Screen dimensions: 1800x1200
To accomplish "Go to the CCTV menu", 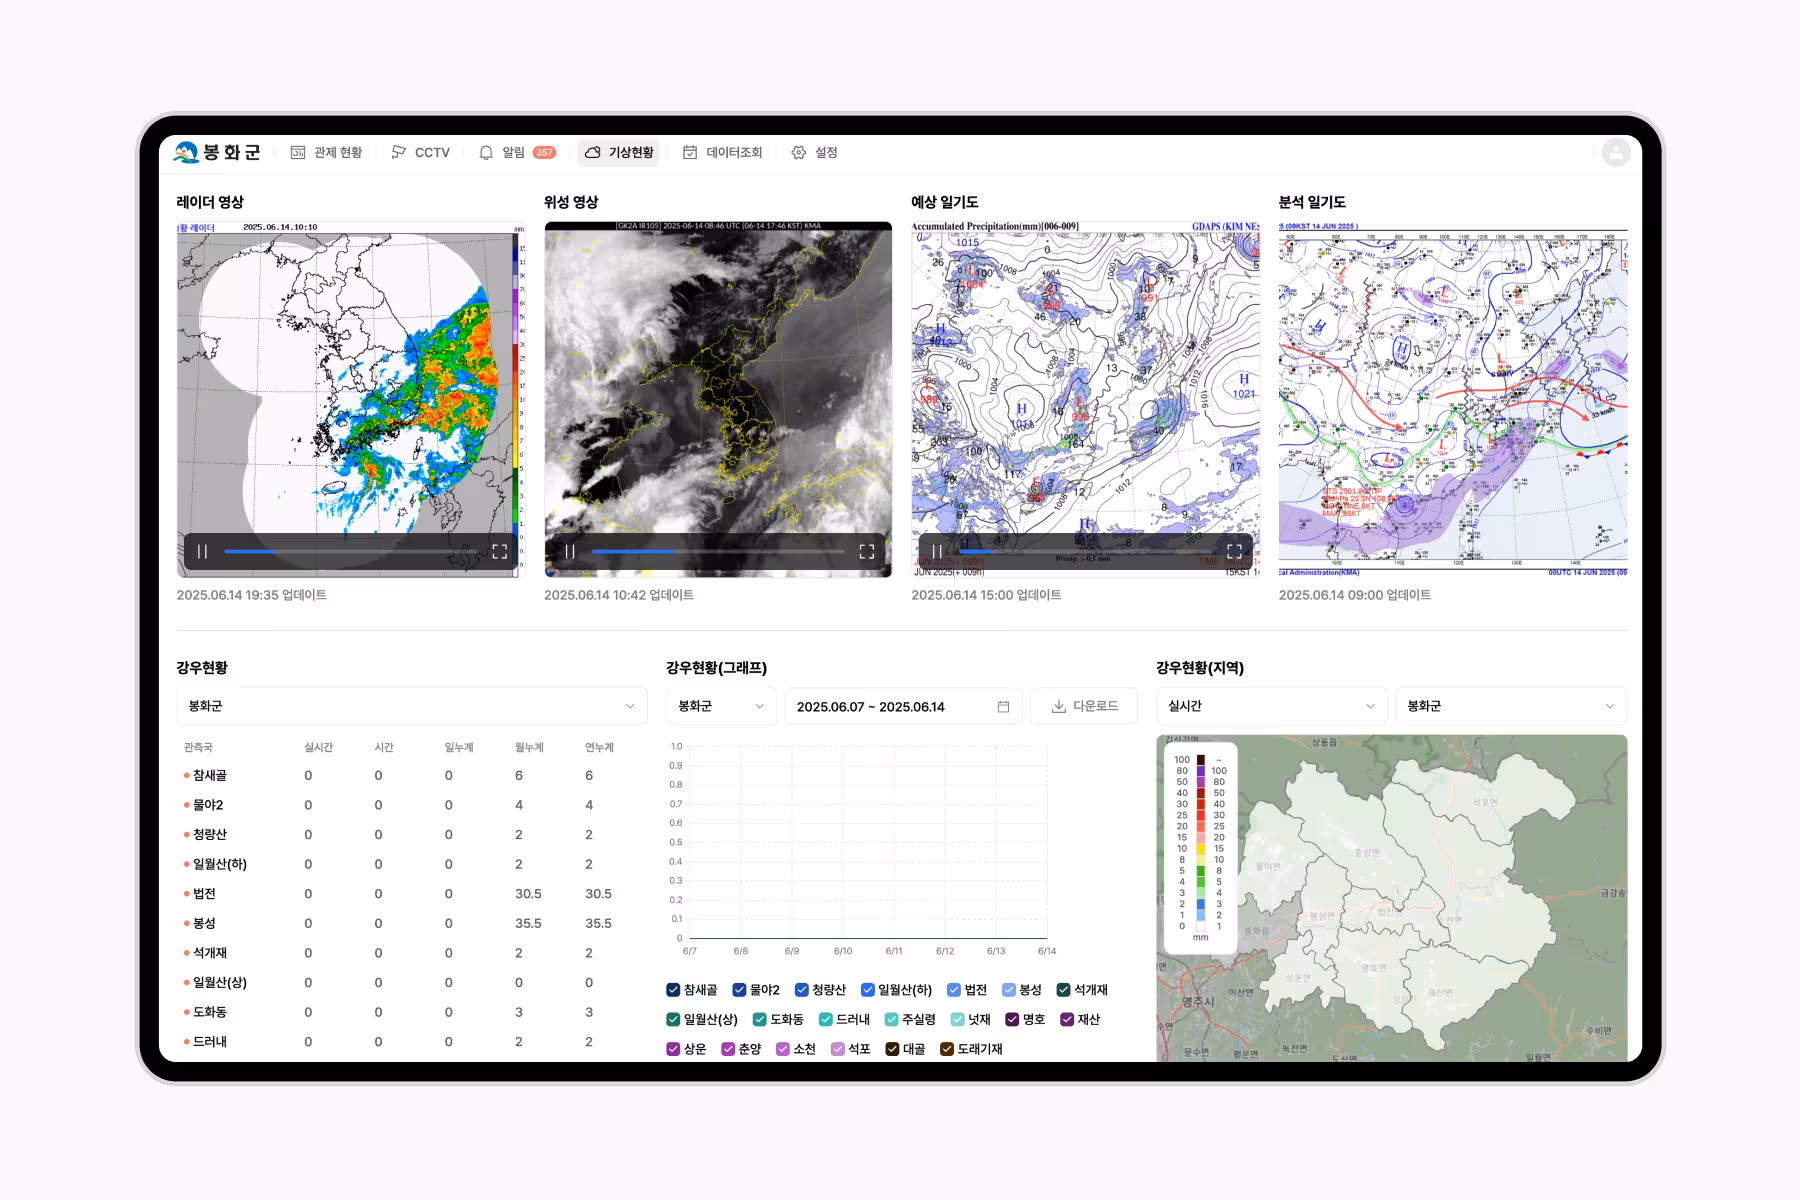I will (421, 153).
